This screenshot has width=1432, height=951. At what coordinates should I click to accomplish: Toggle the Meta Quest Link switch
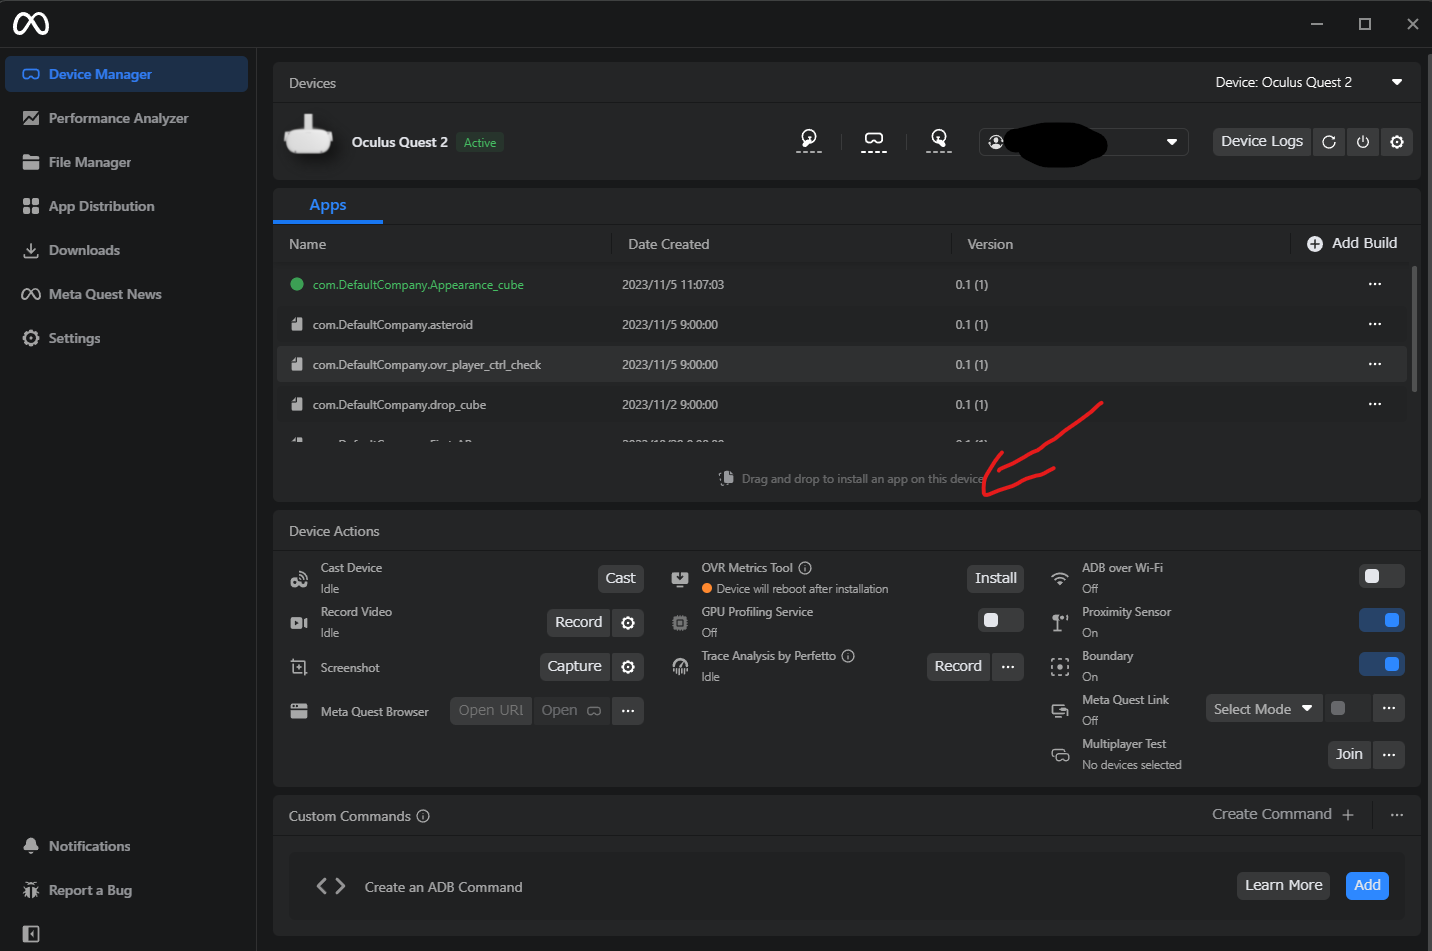(x=1348, y=708)
